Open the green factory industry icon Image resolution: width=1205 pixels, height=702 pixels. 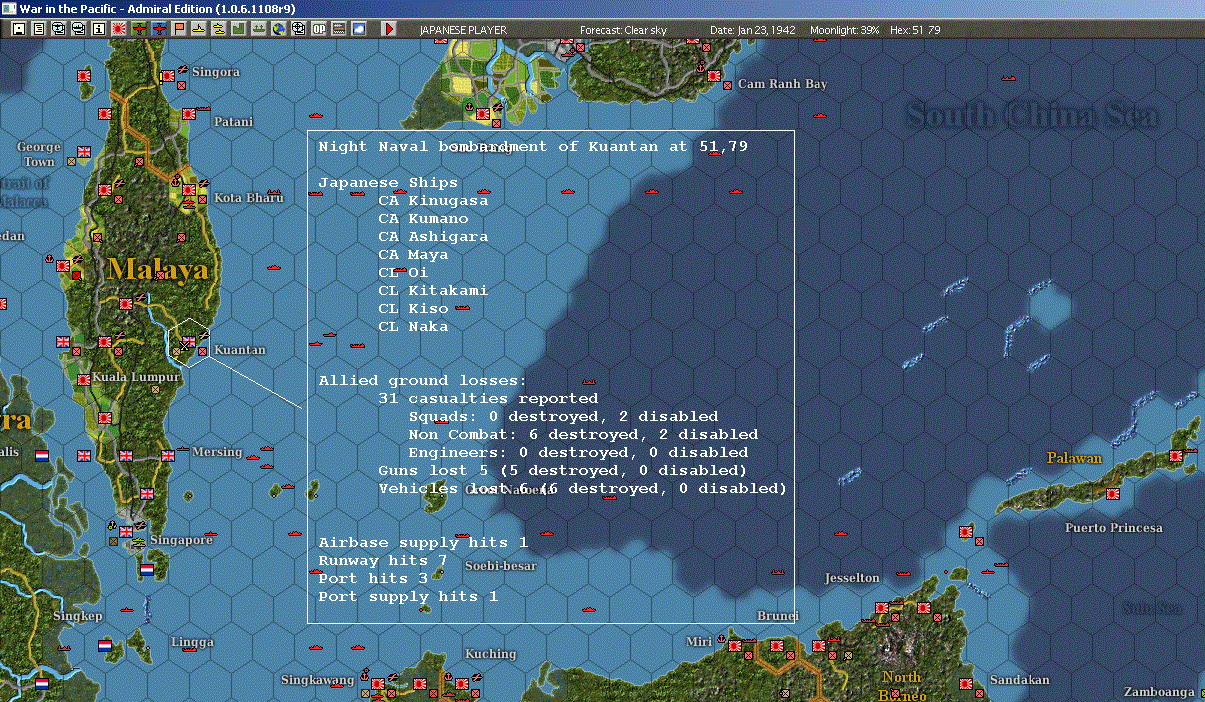pos(239,29)
